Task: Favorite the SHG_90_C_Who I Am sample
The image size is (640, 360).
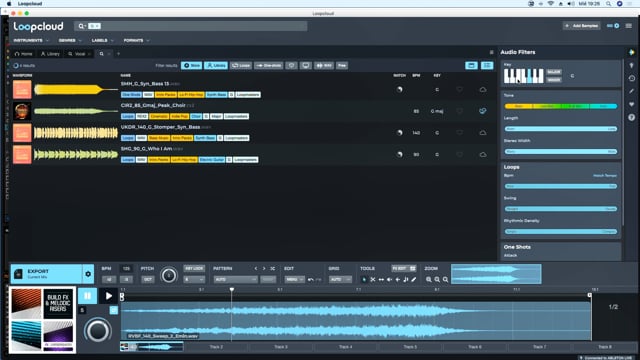Action: click(460, 154)
